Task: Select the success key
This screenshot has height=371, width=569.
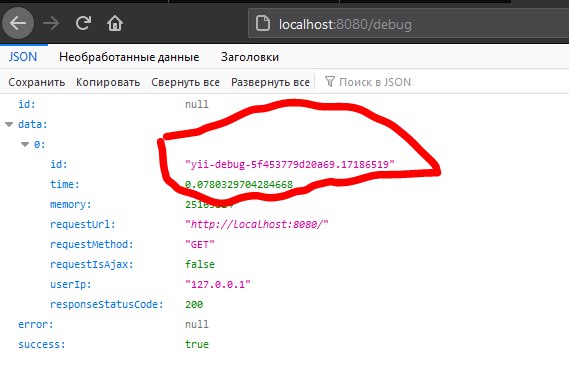Action: (41, 344)
